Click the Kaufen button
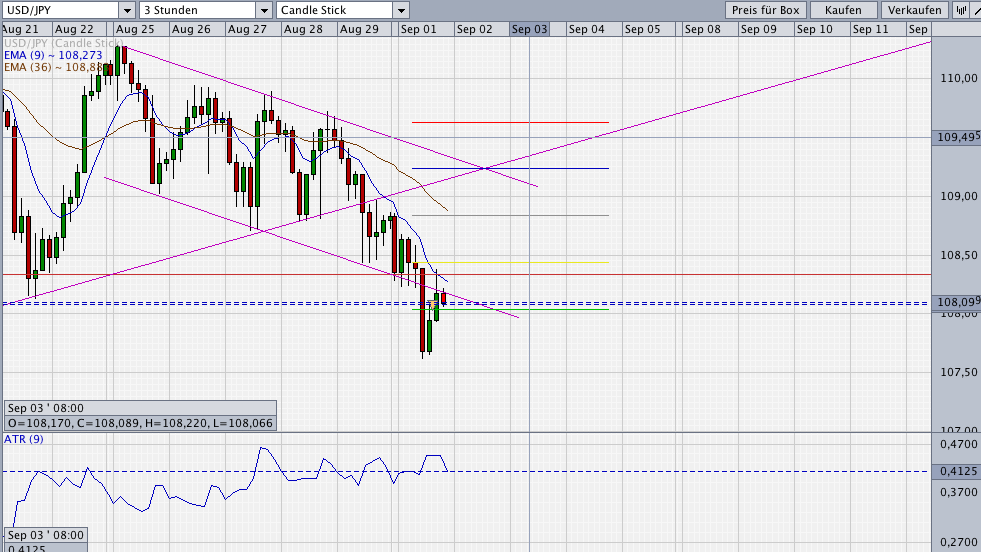The width and height of the screenshot is (981, 552). tap(843, 10)
